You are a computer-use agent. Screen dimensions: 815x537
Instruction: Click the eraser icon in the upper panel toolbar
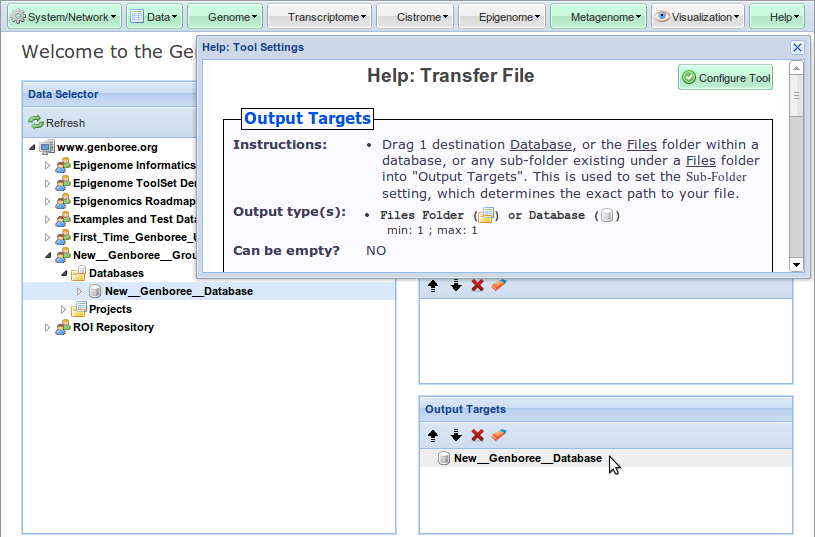(x=499, y=285)
